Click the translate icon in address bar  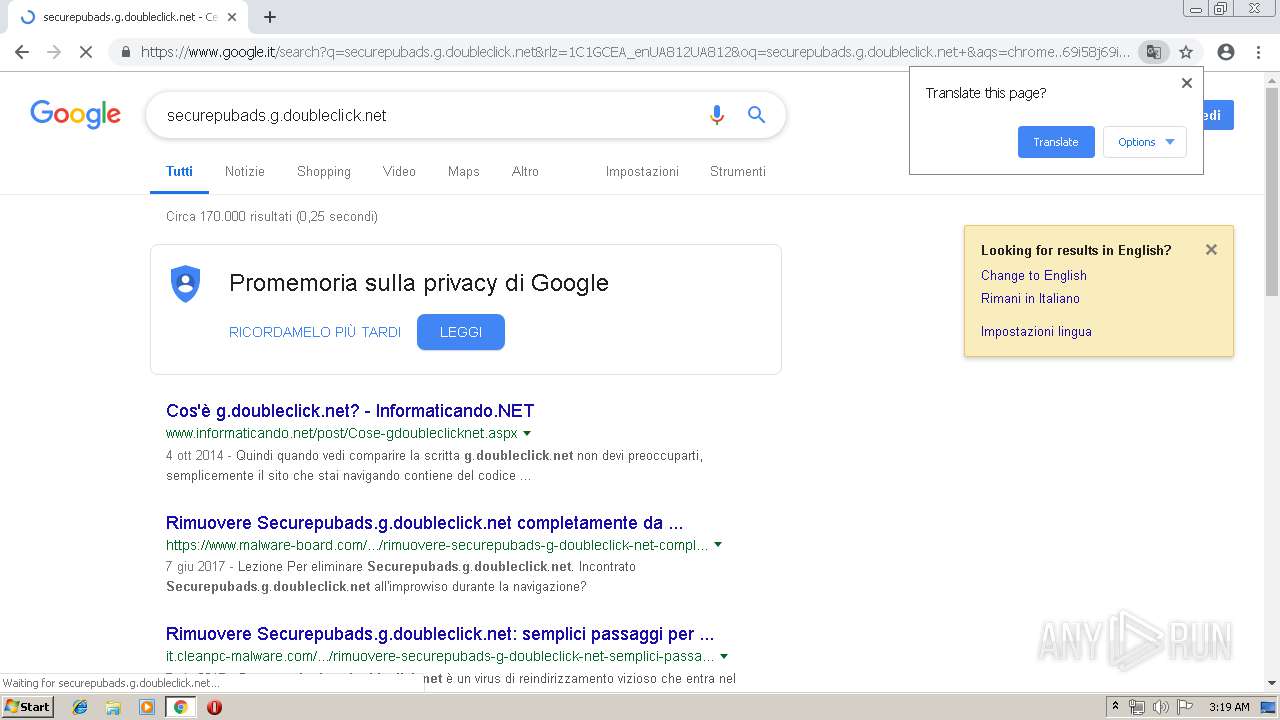pyautogui.click(x=1153, y=52)
